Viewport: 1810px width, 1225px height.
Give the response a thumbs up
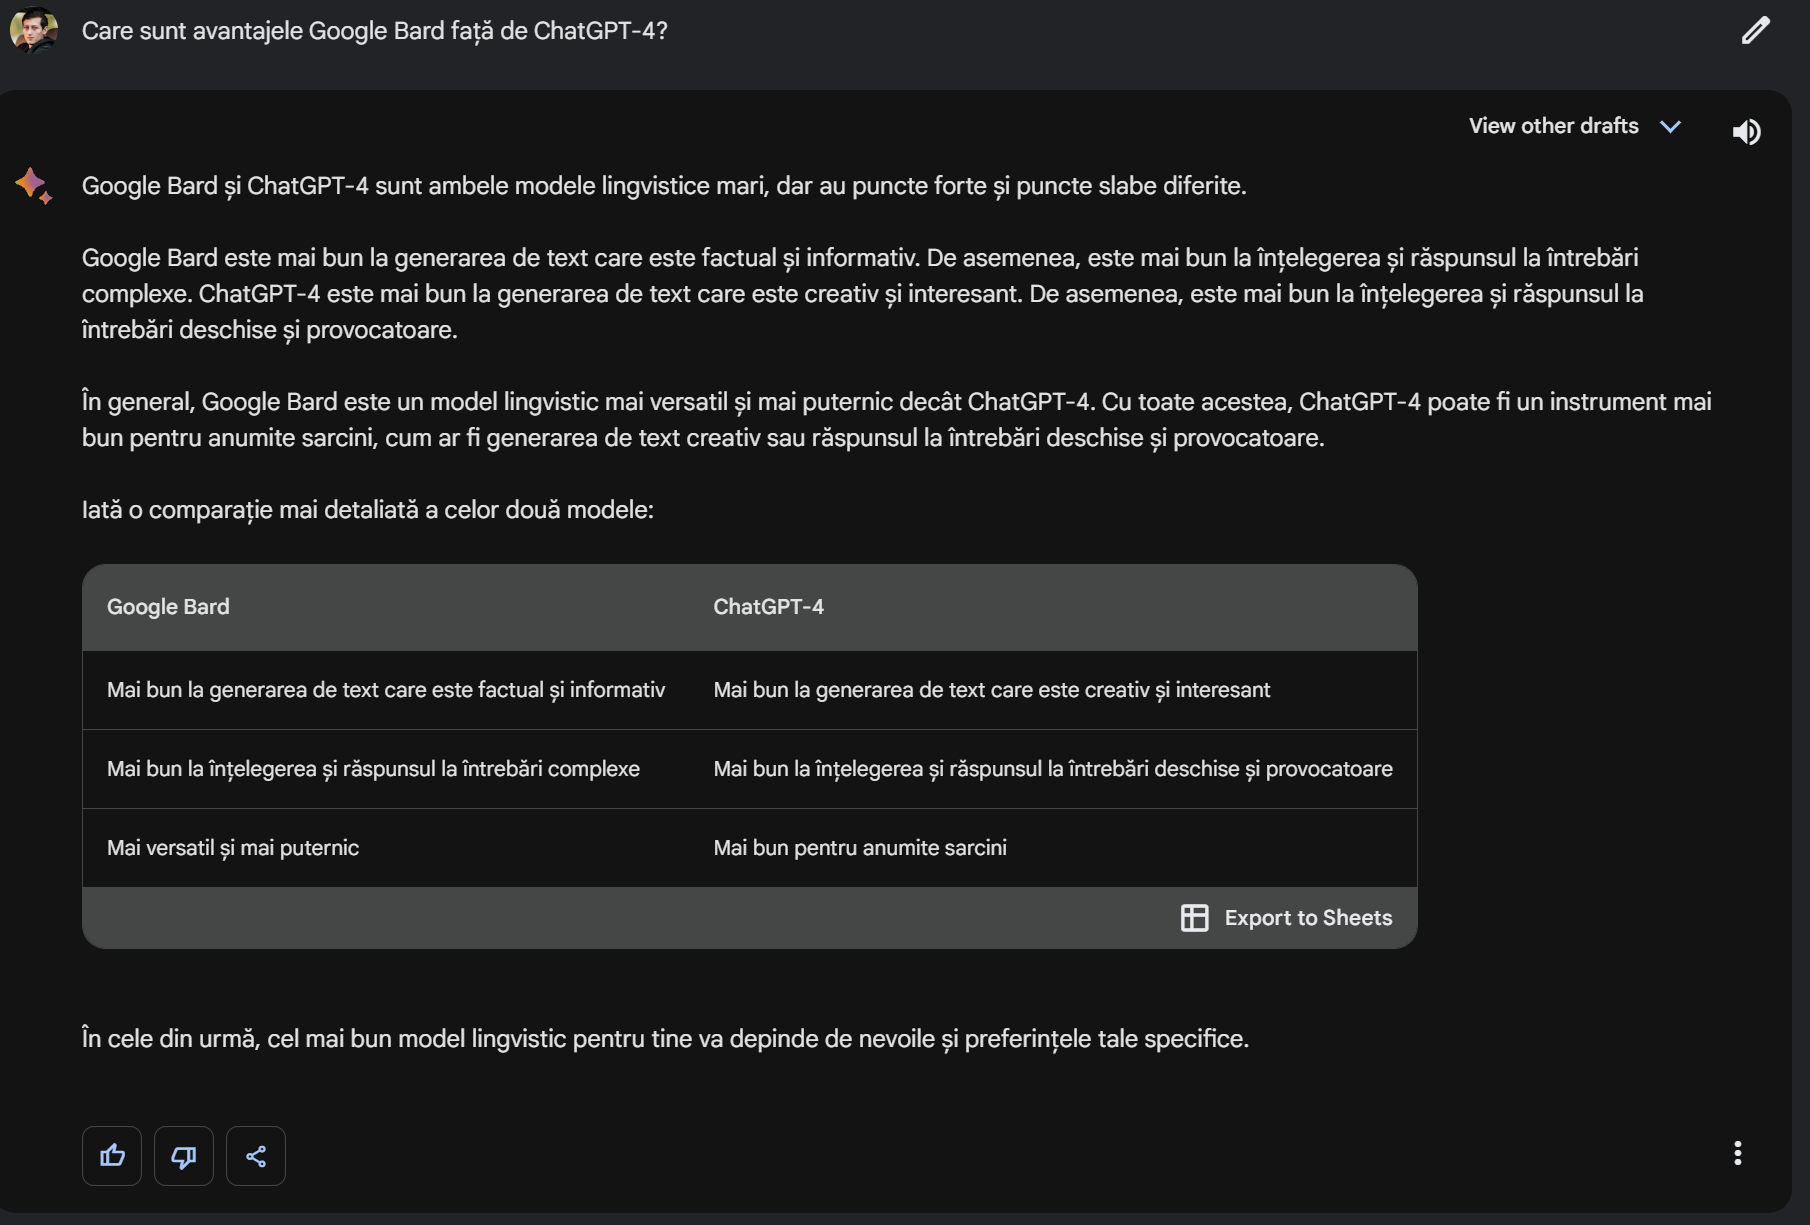tap(112, 1156)
